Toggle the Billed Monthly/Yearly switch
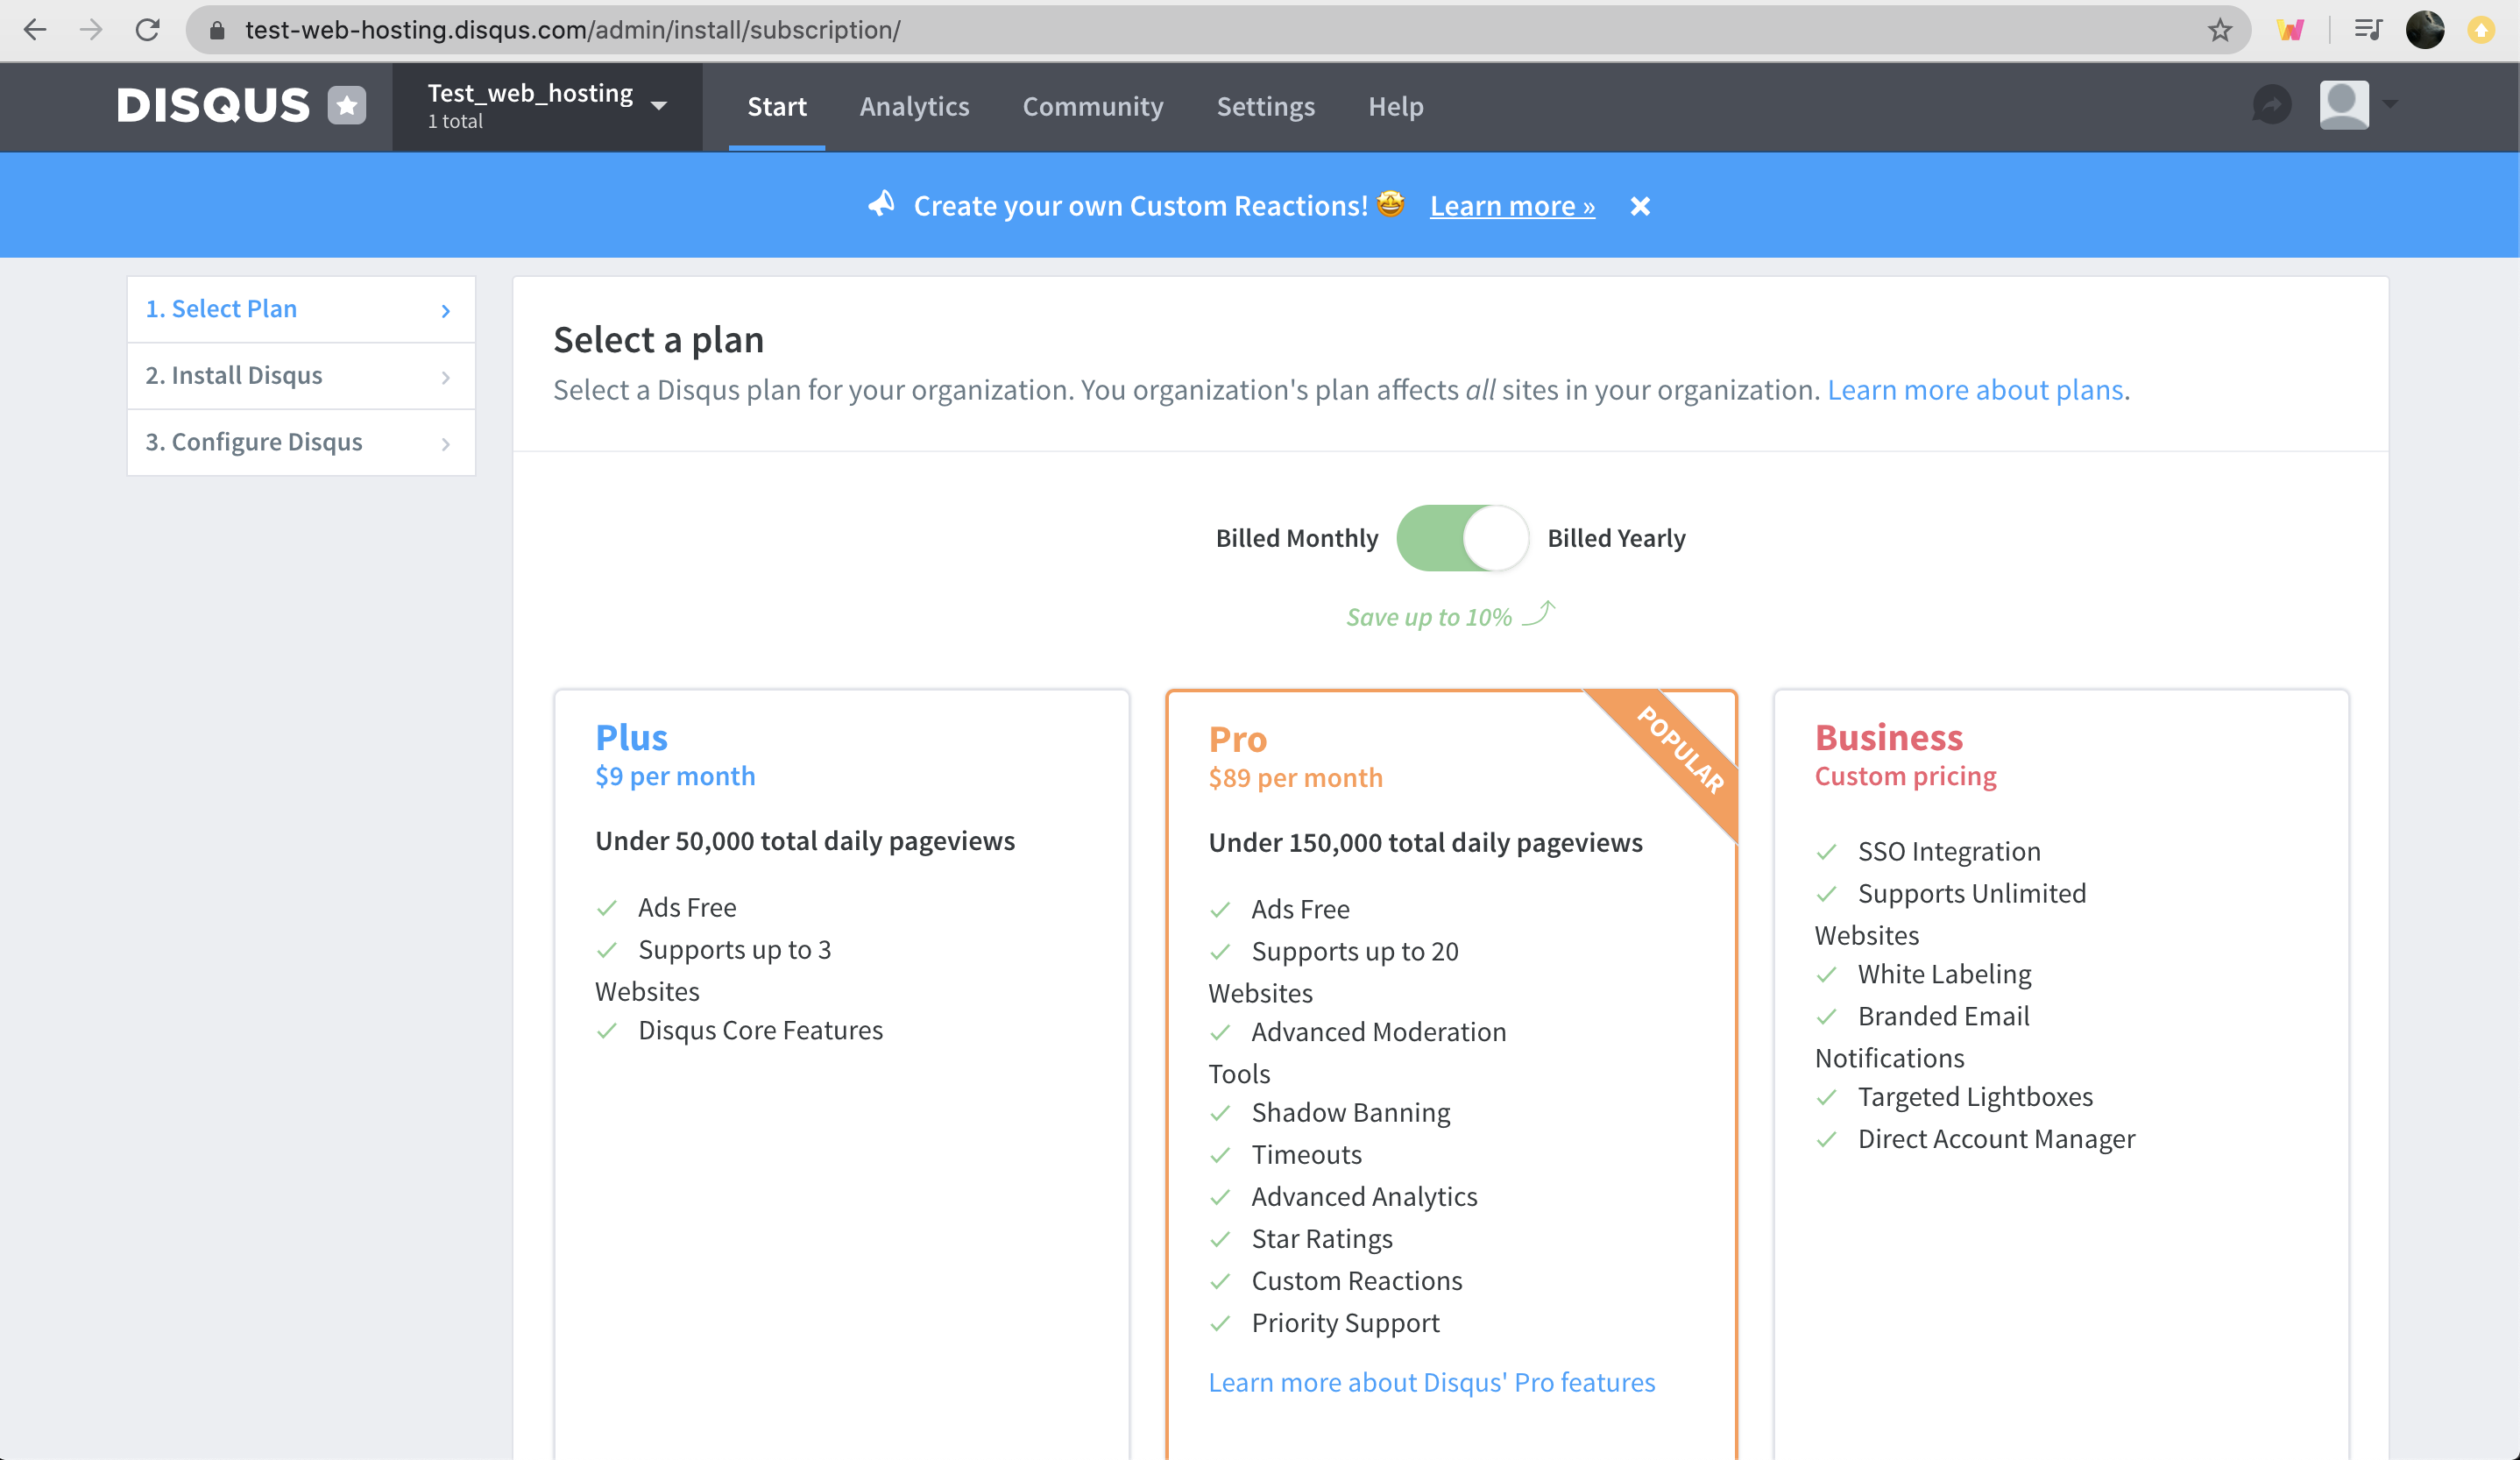 point(1462,538)
